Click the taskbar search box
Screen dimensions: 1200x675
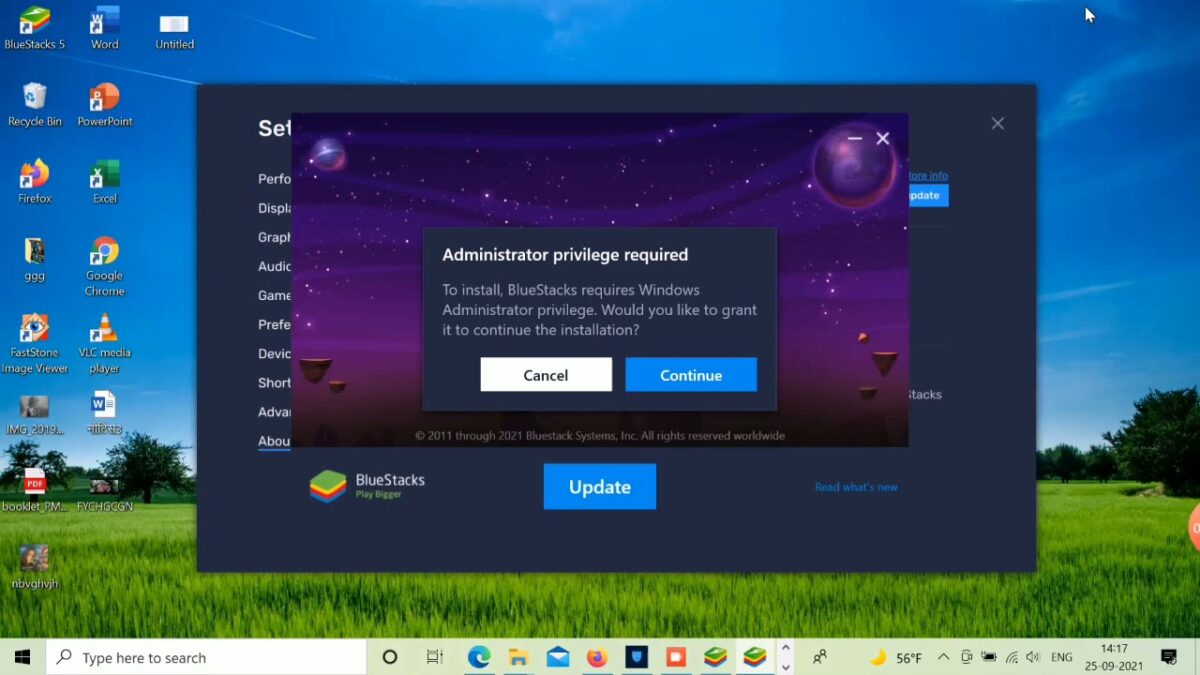click(206, 657)
